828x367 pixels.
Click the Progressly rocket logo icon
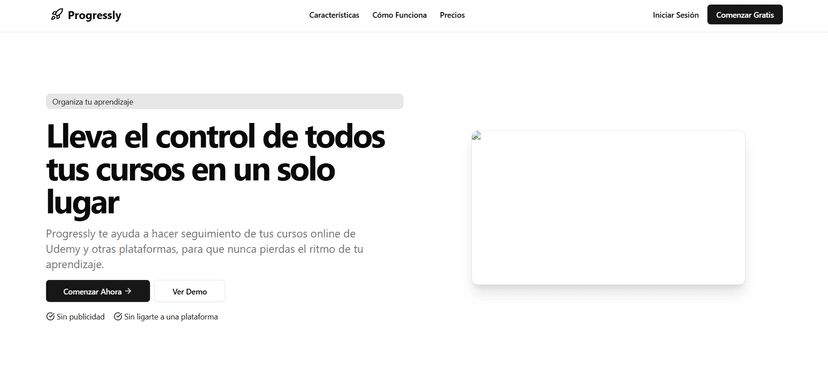tap(57, 15)
